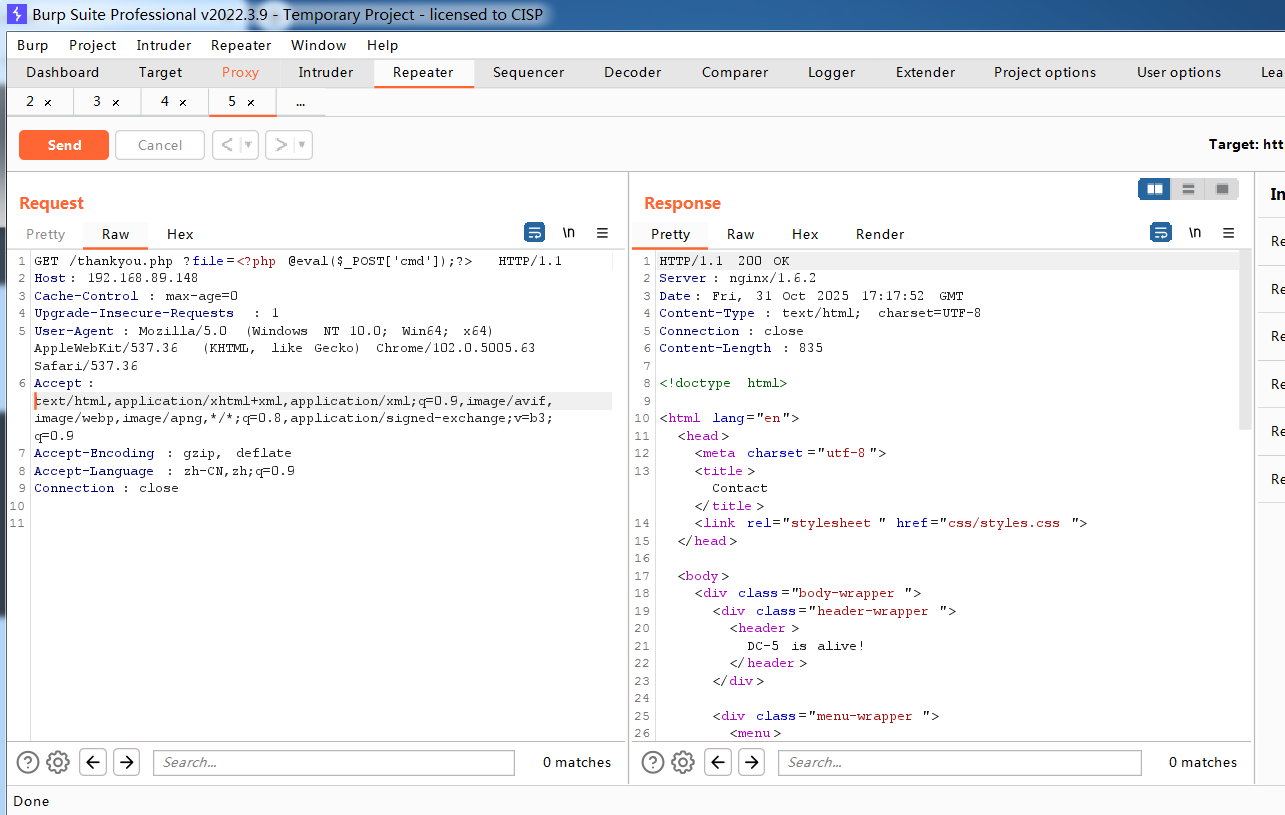
Task: Click the Host header line in request
Action: point(116,278)
